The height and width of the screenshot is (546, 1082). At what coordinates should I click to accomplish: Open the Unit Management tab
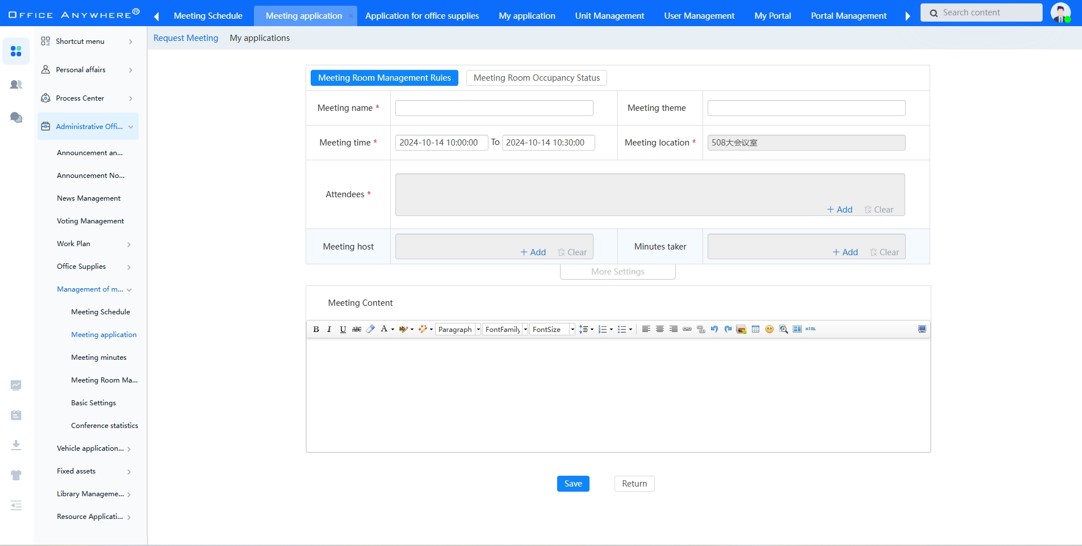[x=609, y=15]
